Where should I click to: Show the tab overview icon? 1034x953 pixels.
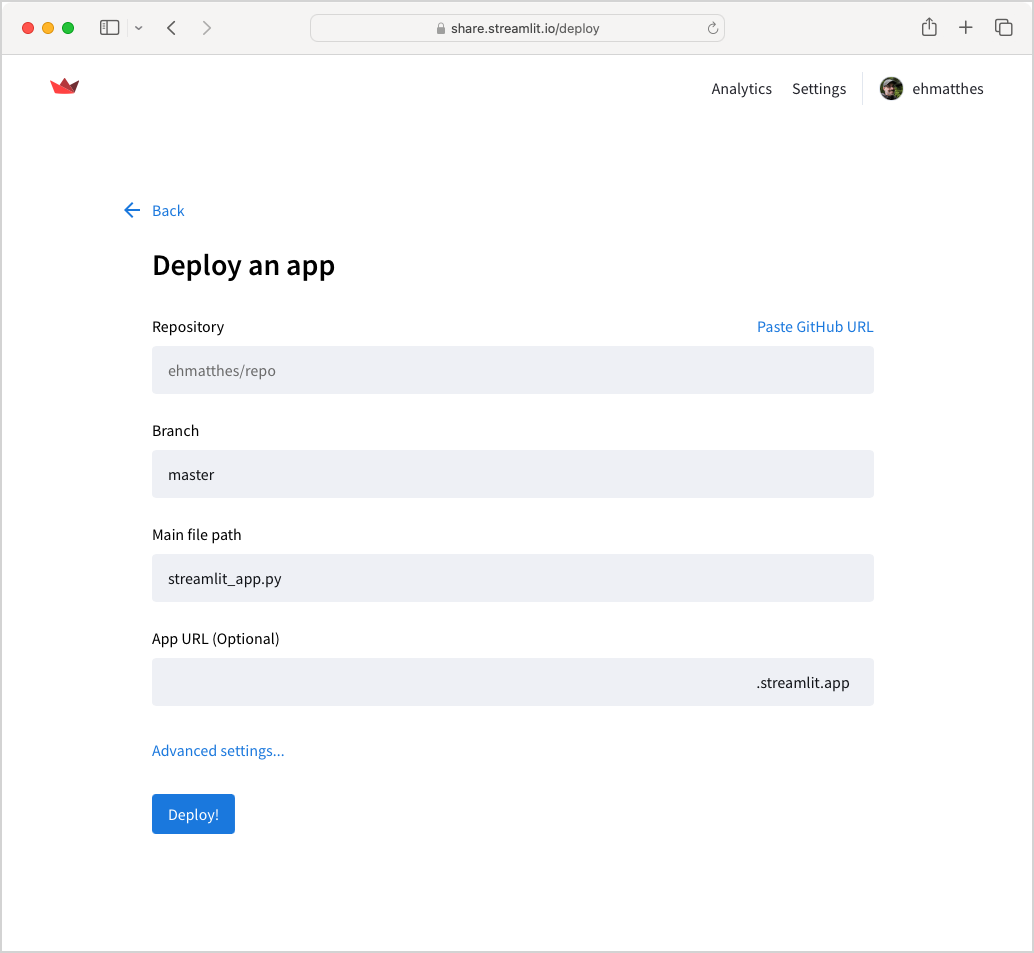click(1004, 28)
